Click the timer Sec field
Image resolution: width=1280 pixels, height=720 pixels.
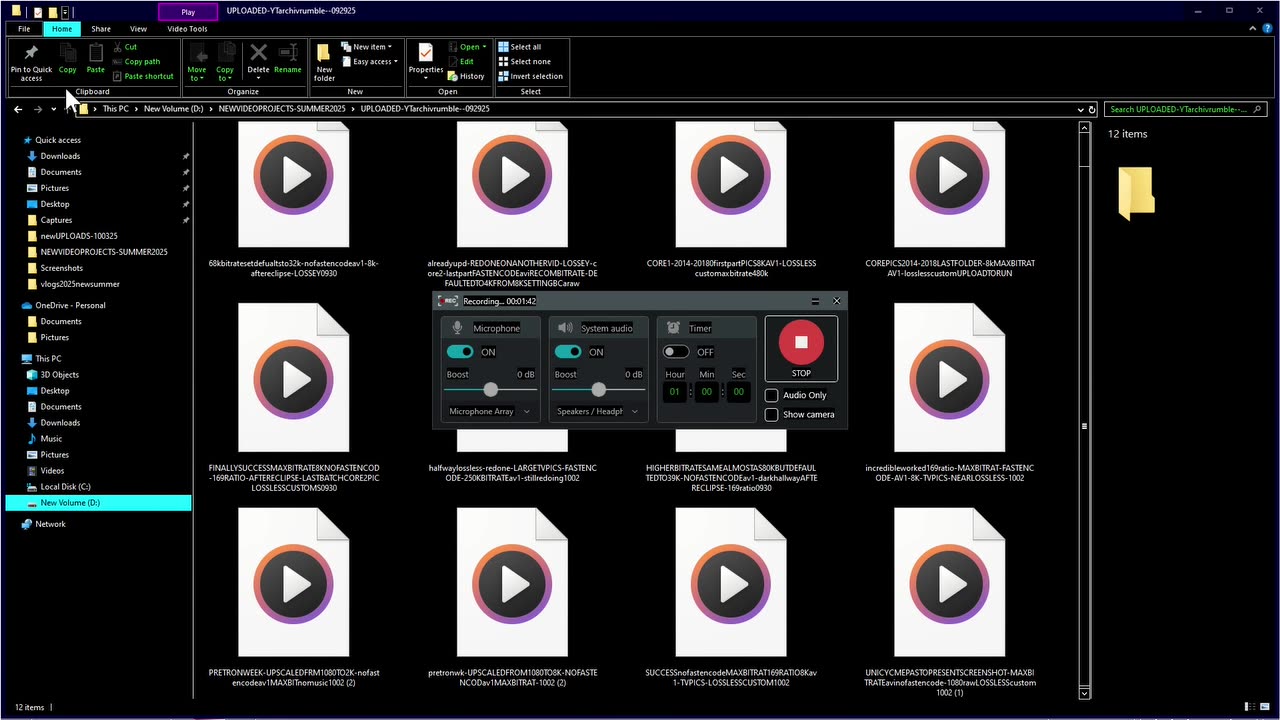click(739, 391)
